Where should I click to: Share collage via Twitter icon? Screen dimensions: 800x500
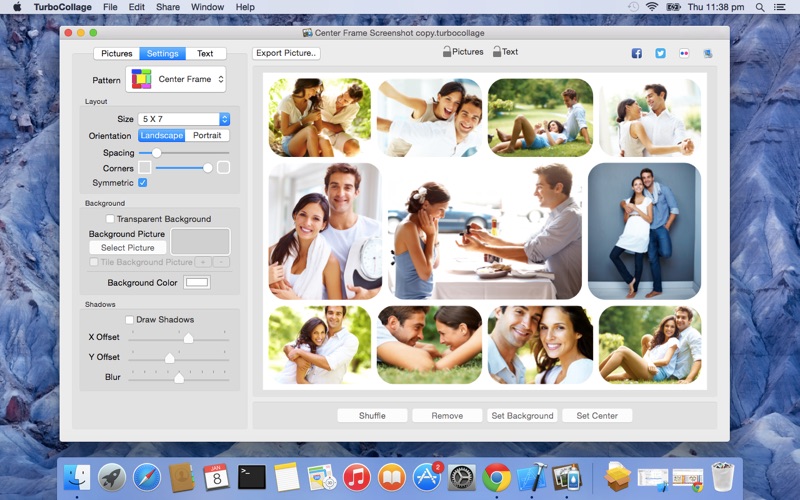(660, 53)
